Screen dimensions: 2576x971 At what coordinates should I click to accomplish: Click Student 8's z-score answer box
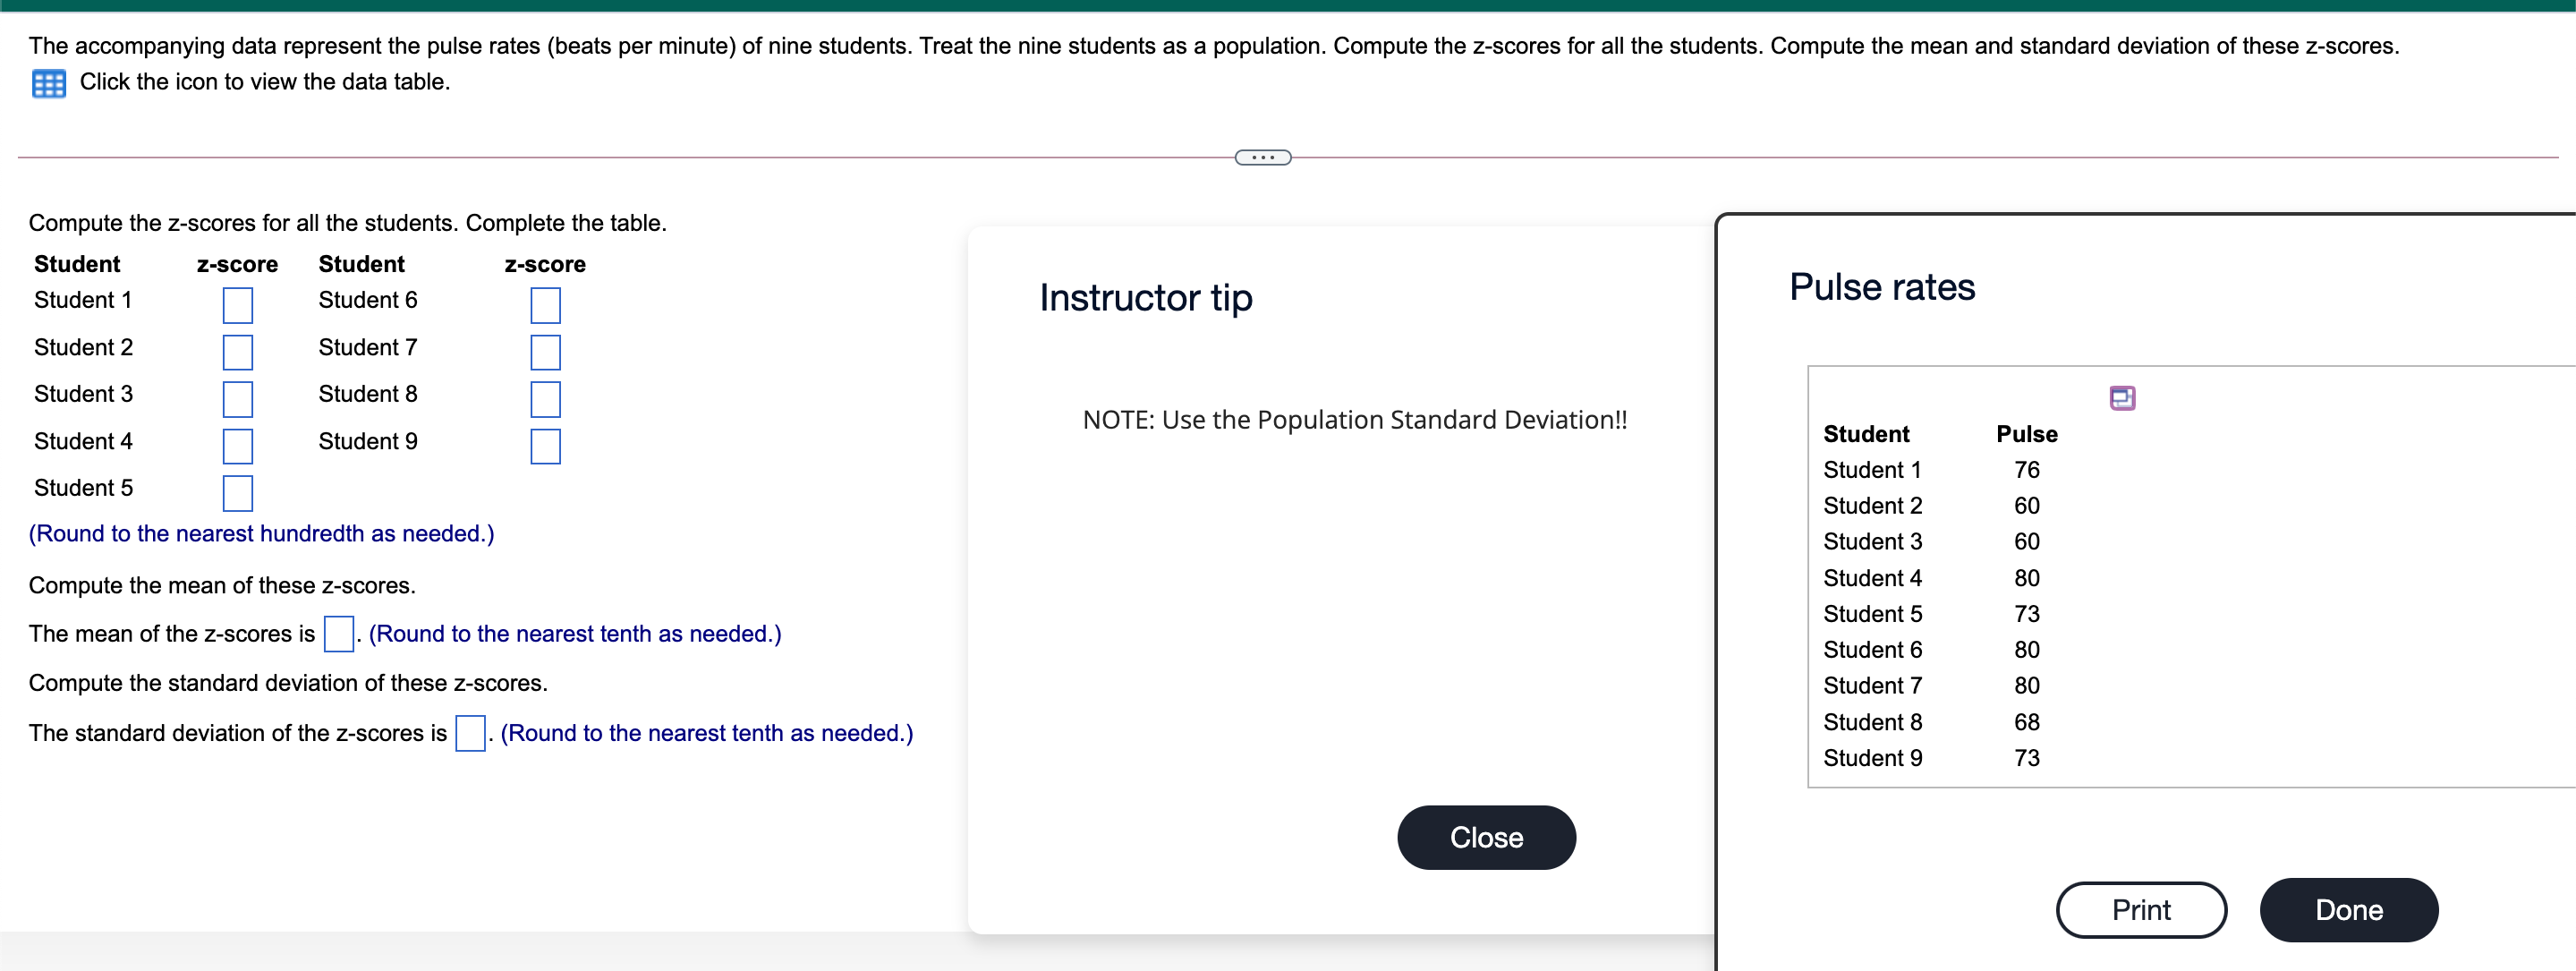(x=545, y=399)
